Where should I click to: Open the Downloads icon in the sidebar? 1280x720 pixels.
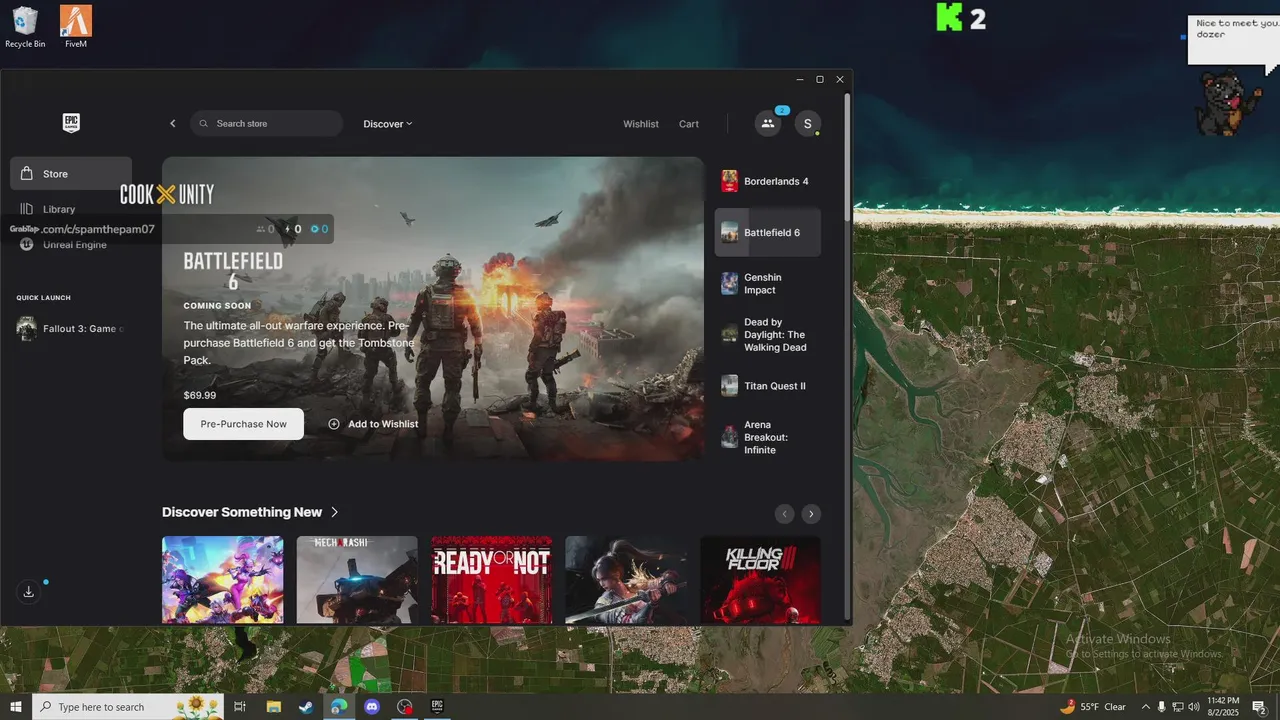point(29,592)
